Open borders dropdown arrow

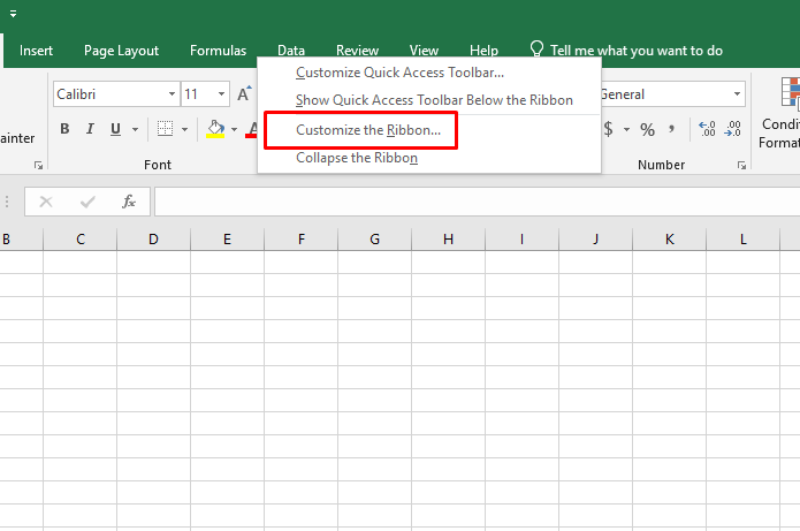(185, 130)
